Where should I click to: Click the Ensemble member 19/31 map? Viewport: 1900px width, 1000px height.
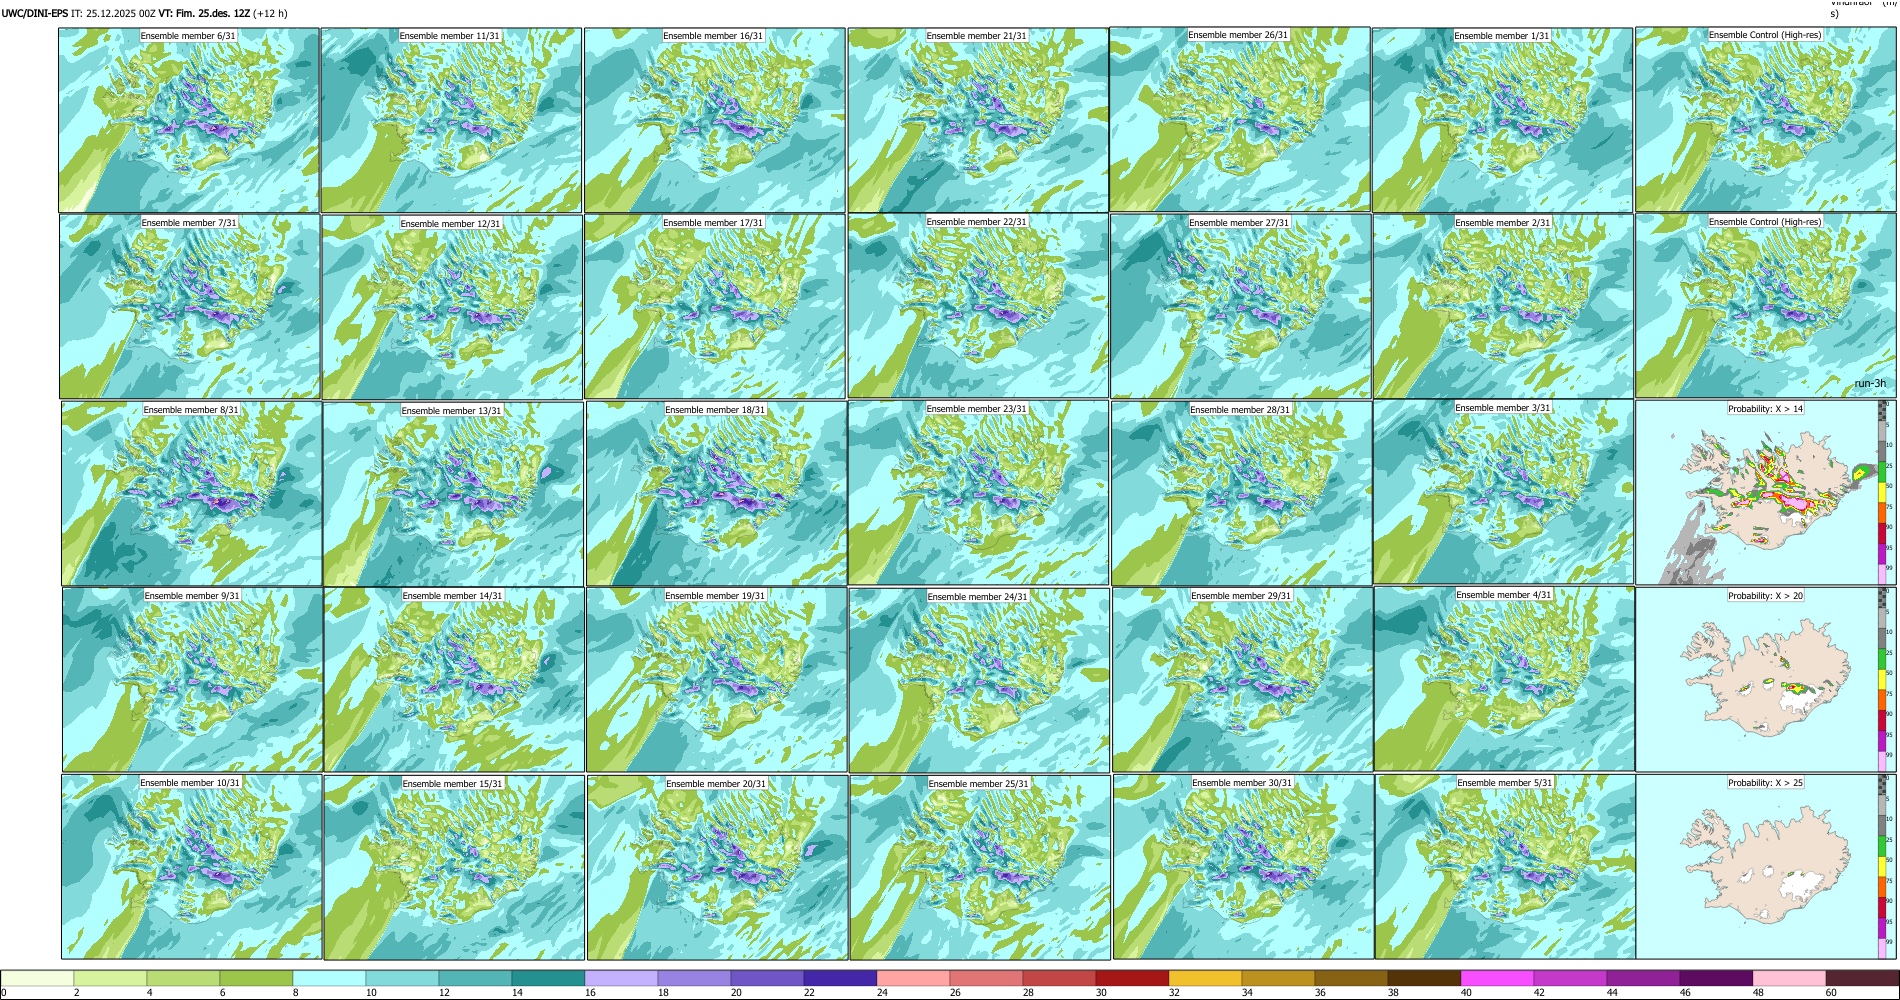[716, 680]
